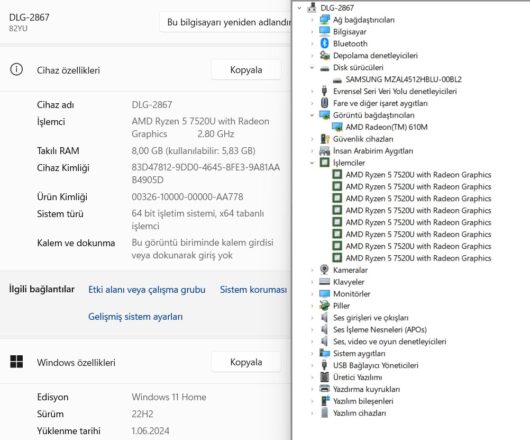Click Bu bilgisayarı yeniden adlandır button
This screenshot has width=530, height=440.
point(225,22)
